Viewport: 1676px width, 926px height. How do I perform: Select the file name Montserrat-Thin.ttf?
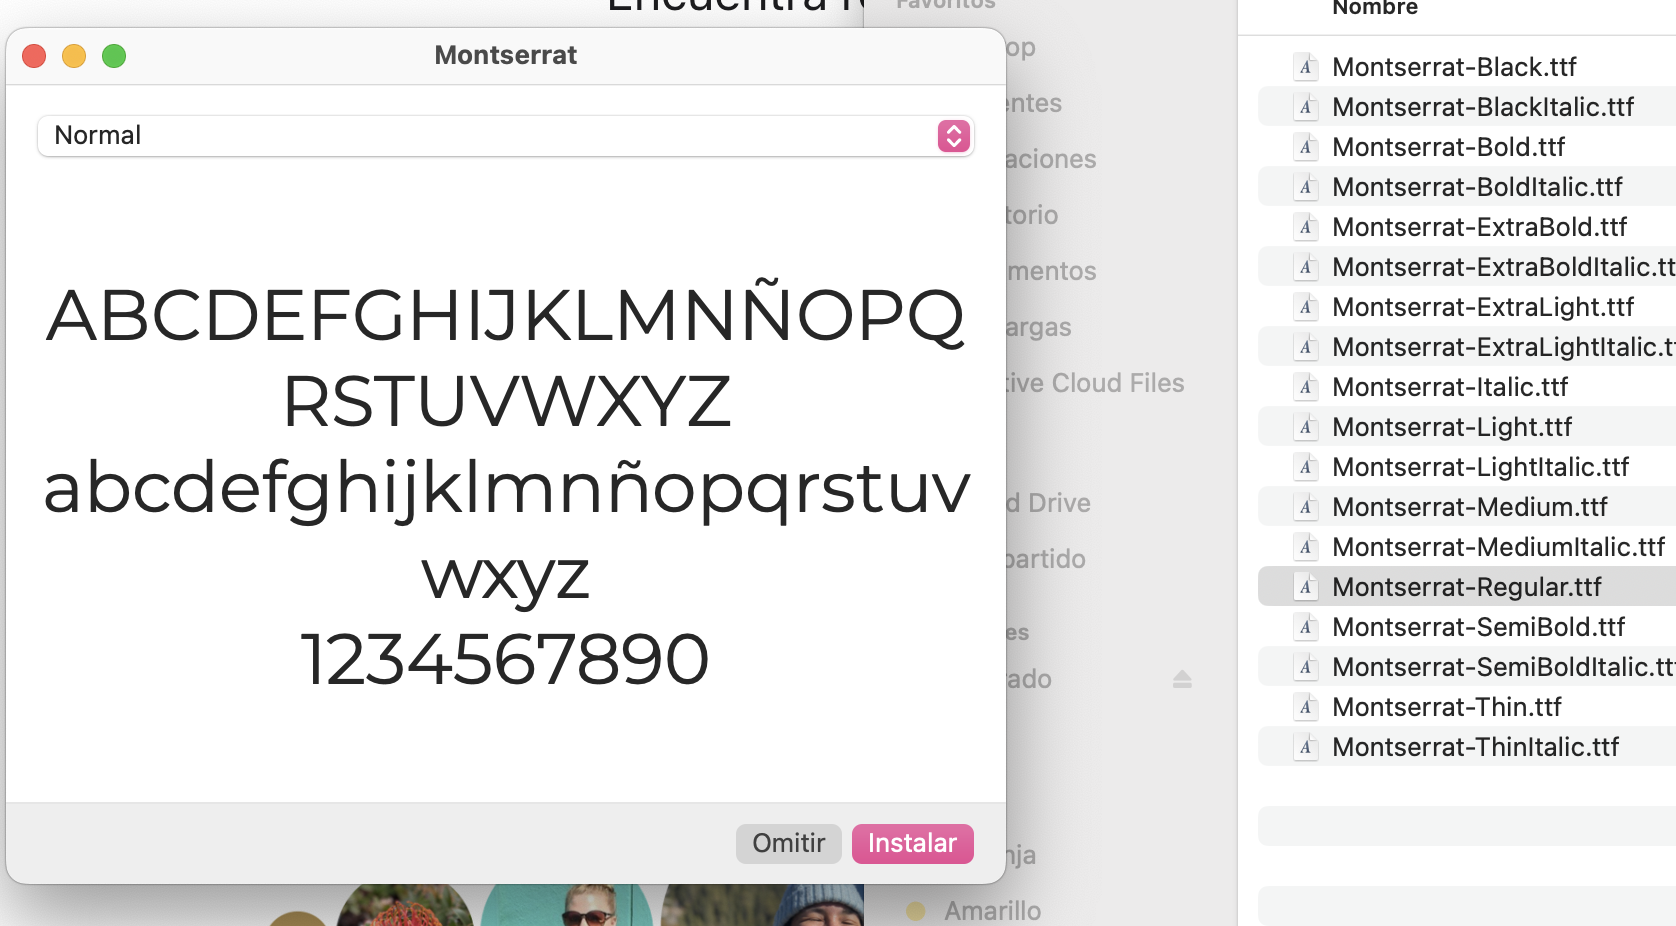(x=1447, y=707)
